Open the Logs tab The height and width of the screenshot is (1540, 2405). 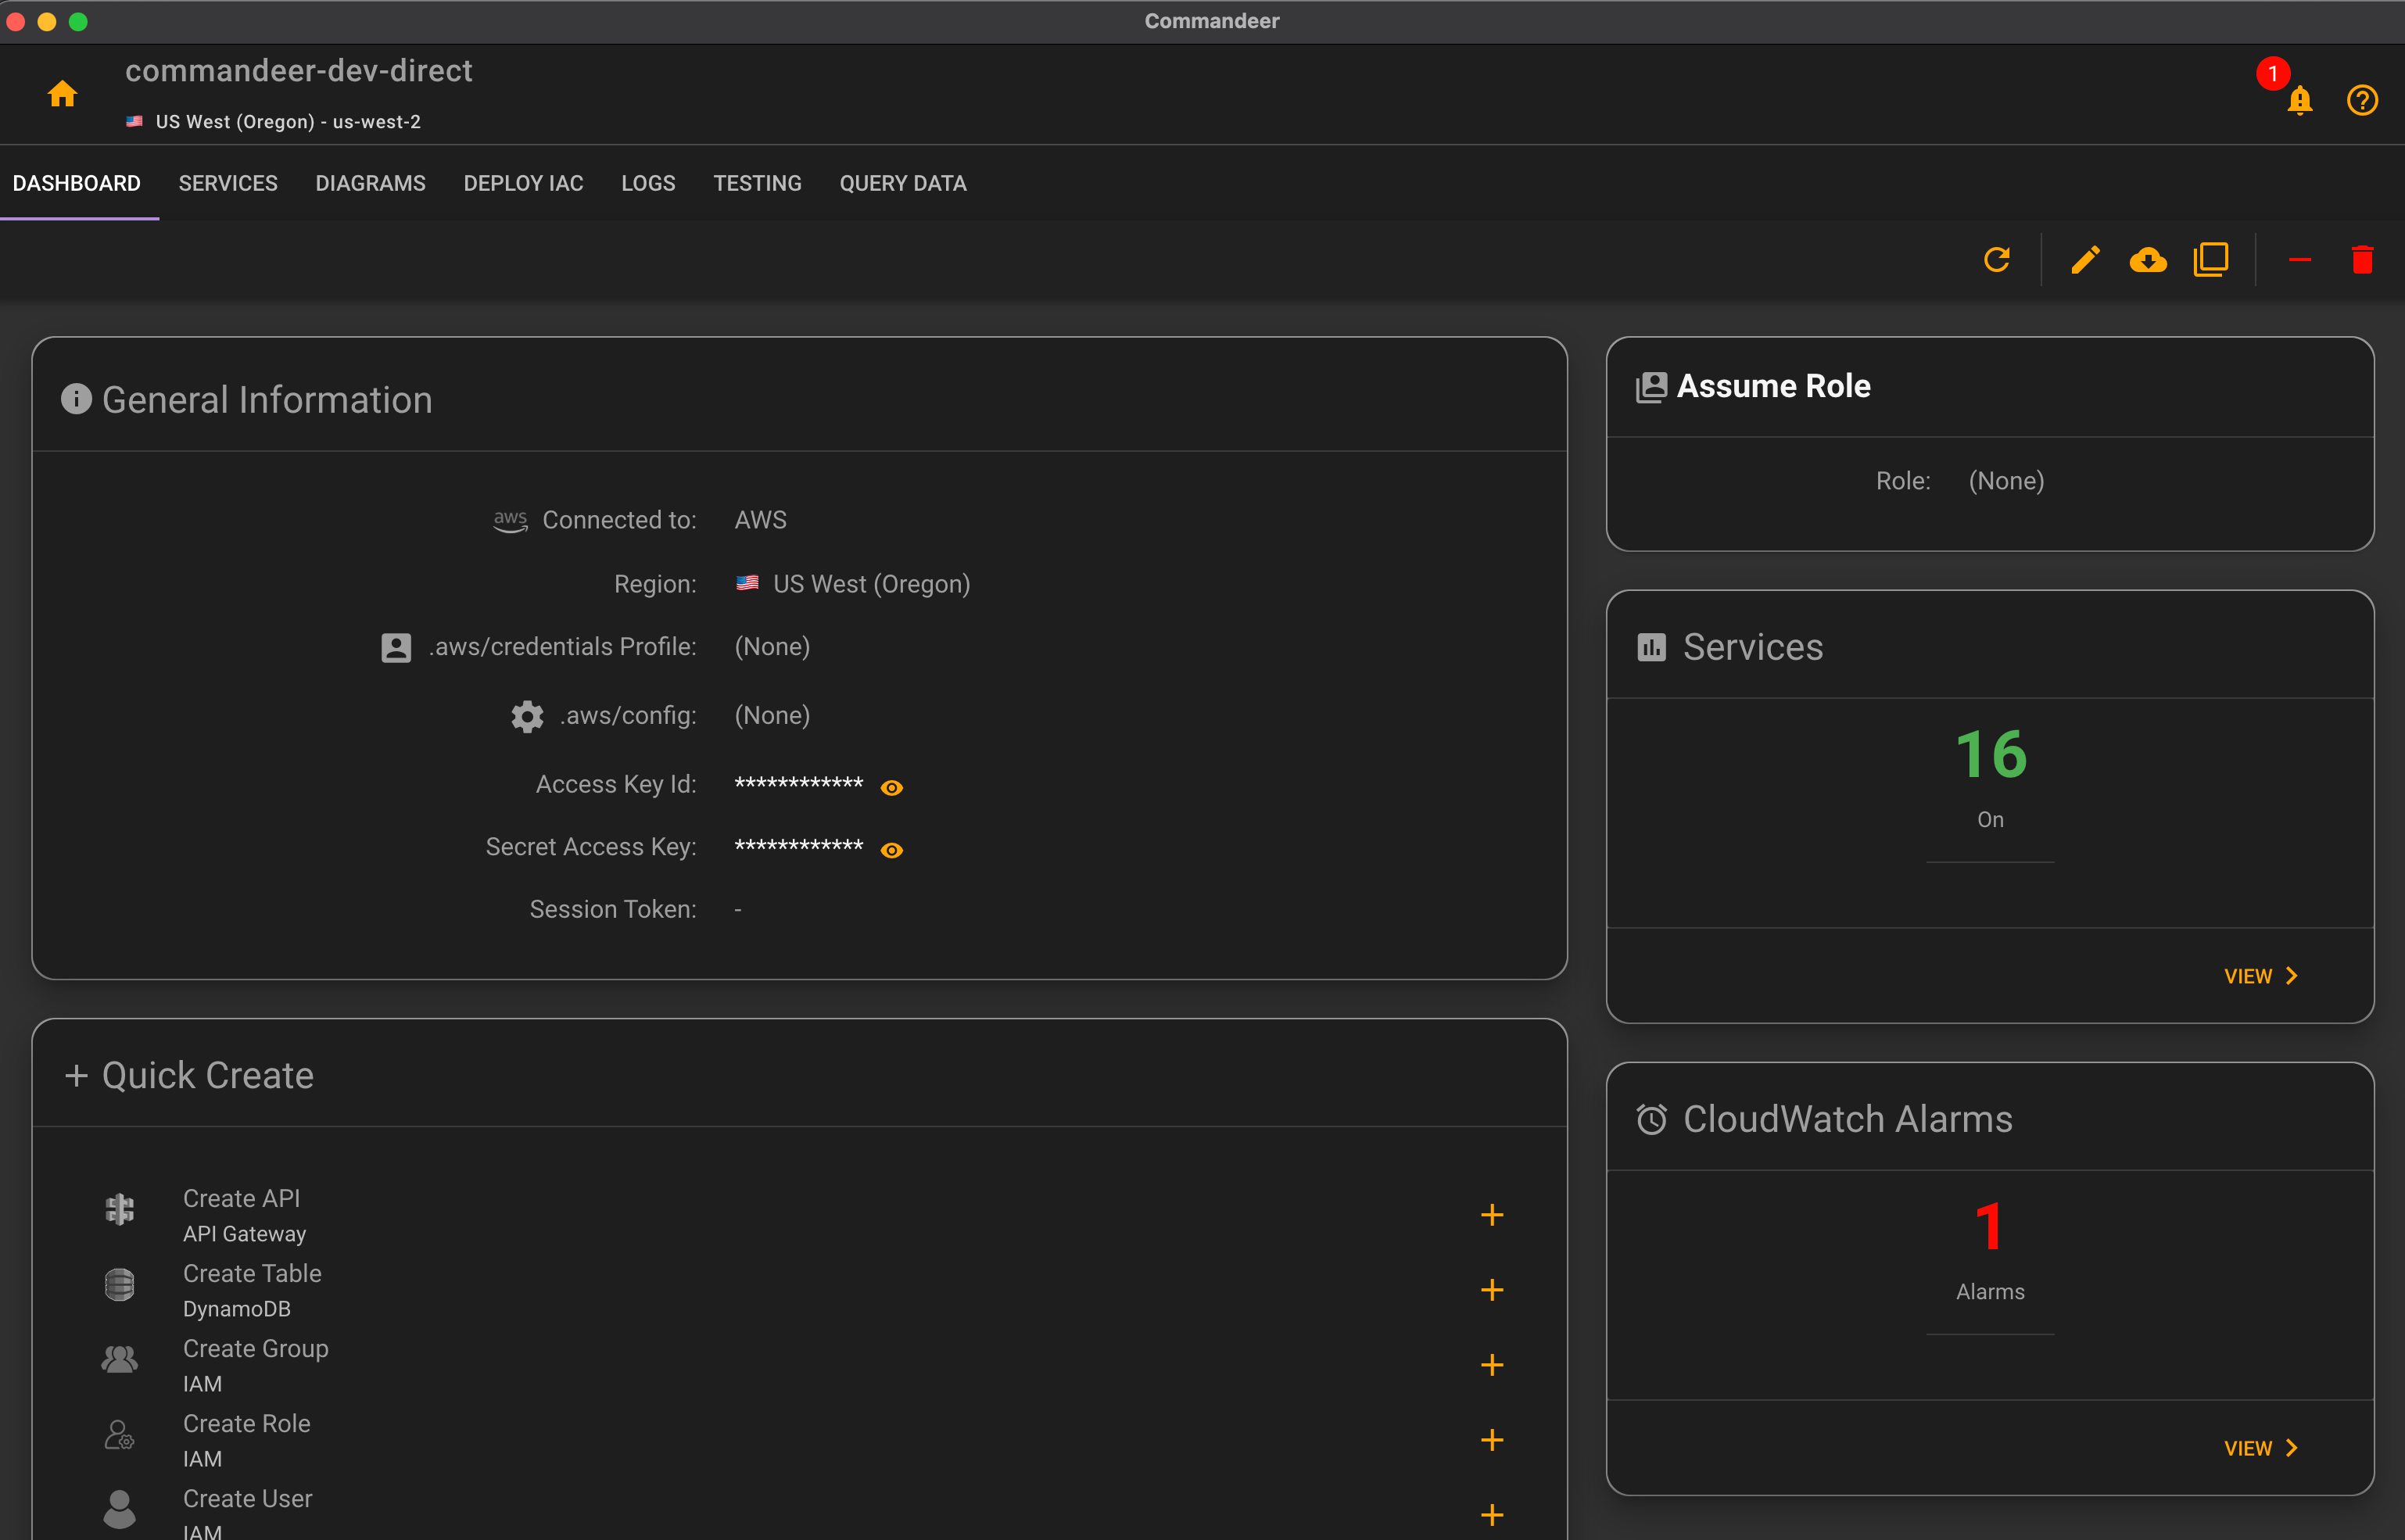tap(648, 183)
